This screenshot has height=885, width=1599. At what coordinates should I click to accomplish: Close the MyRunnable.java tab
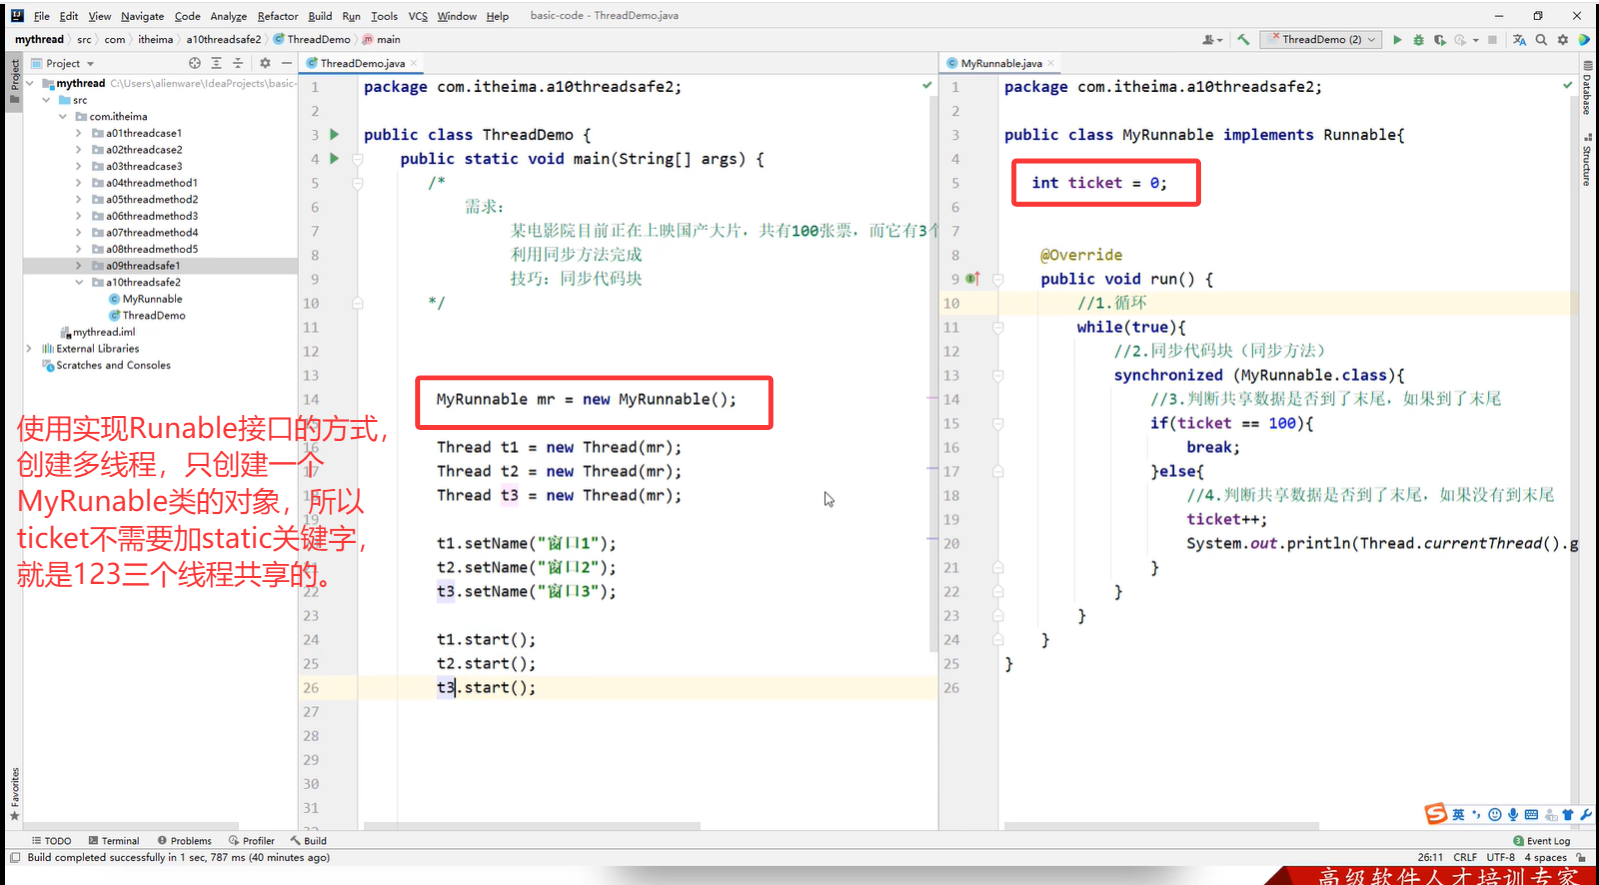pyautogui.click(x=1051, y=63)
